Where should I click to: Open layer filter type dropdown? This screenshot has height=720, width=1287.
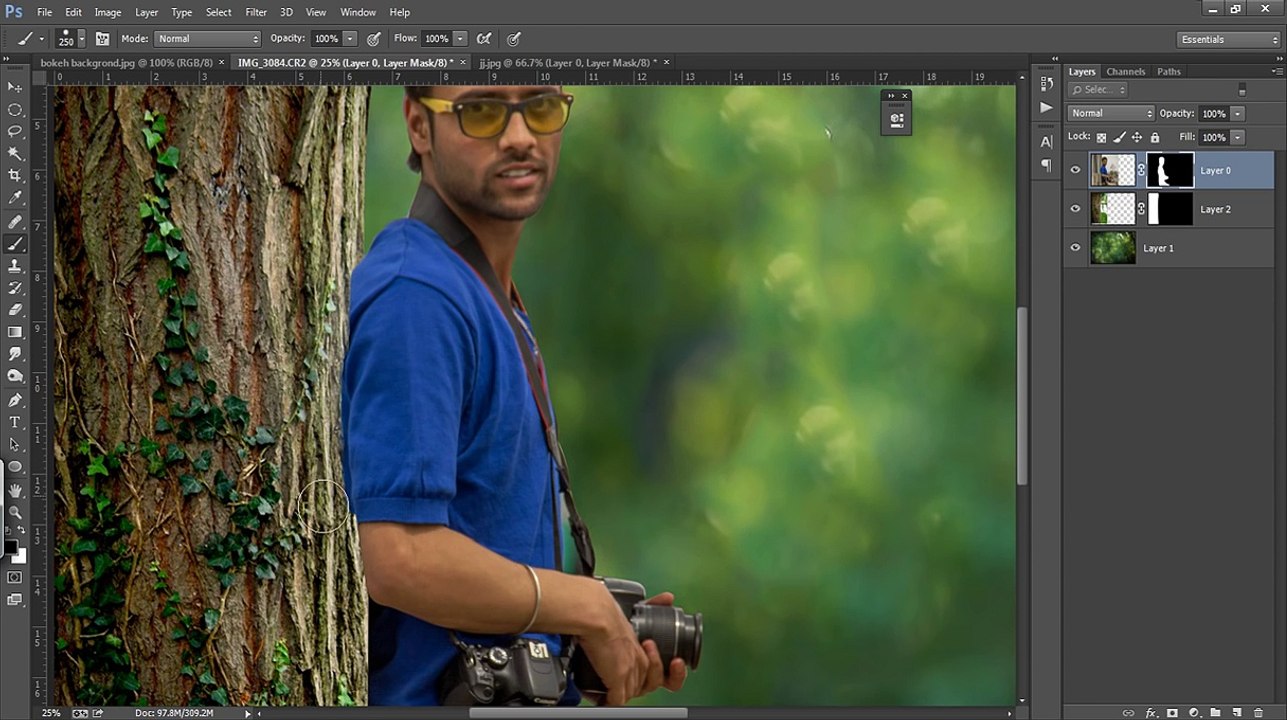click(x=1098, y=90)
